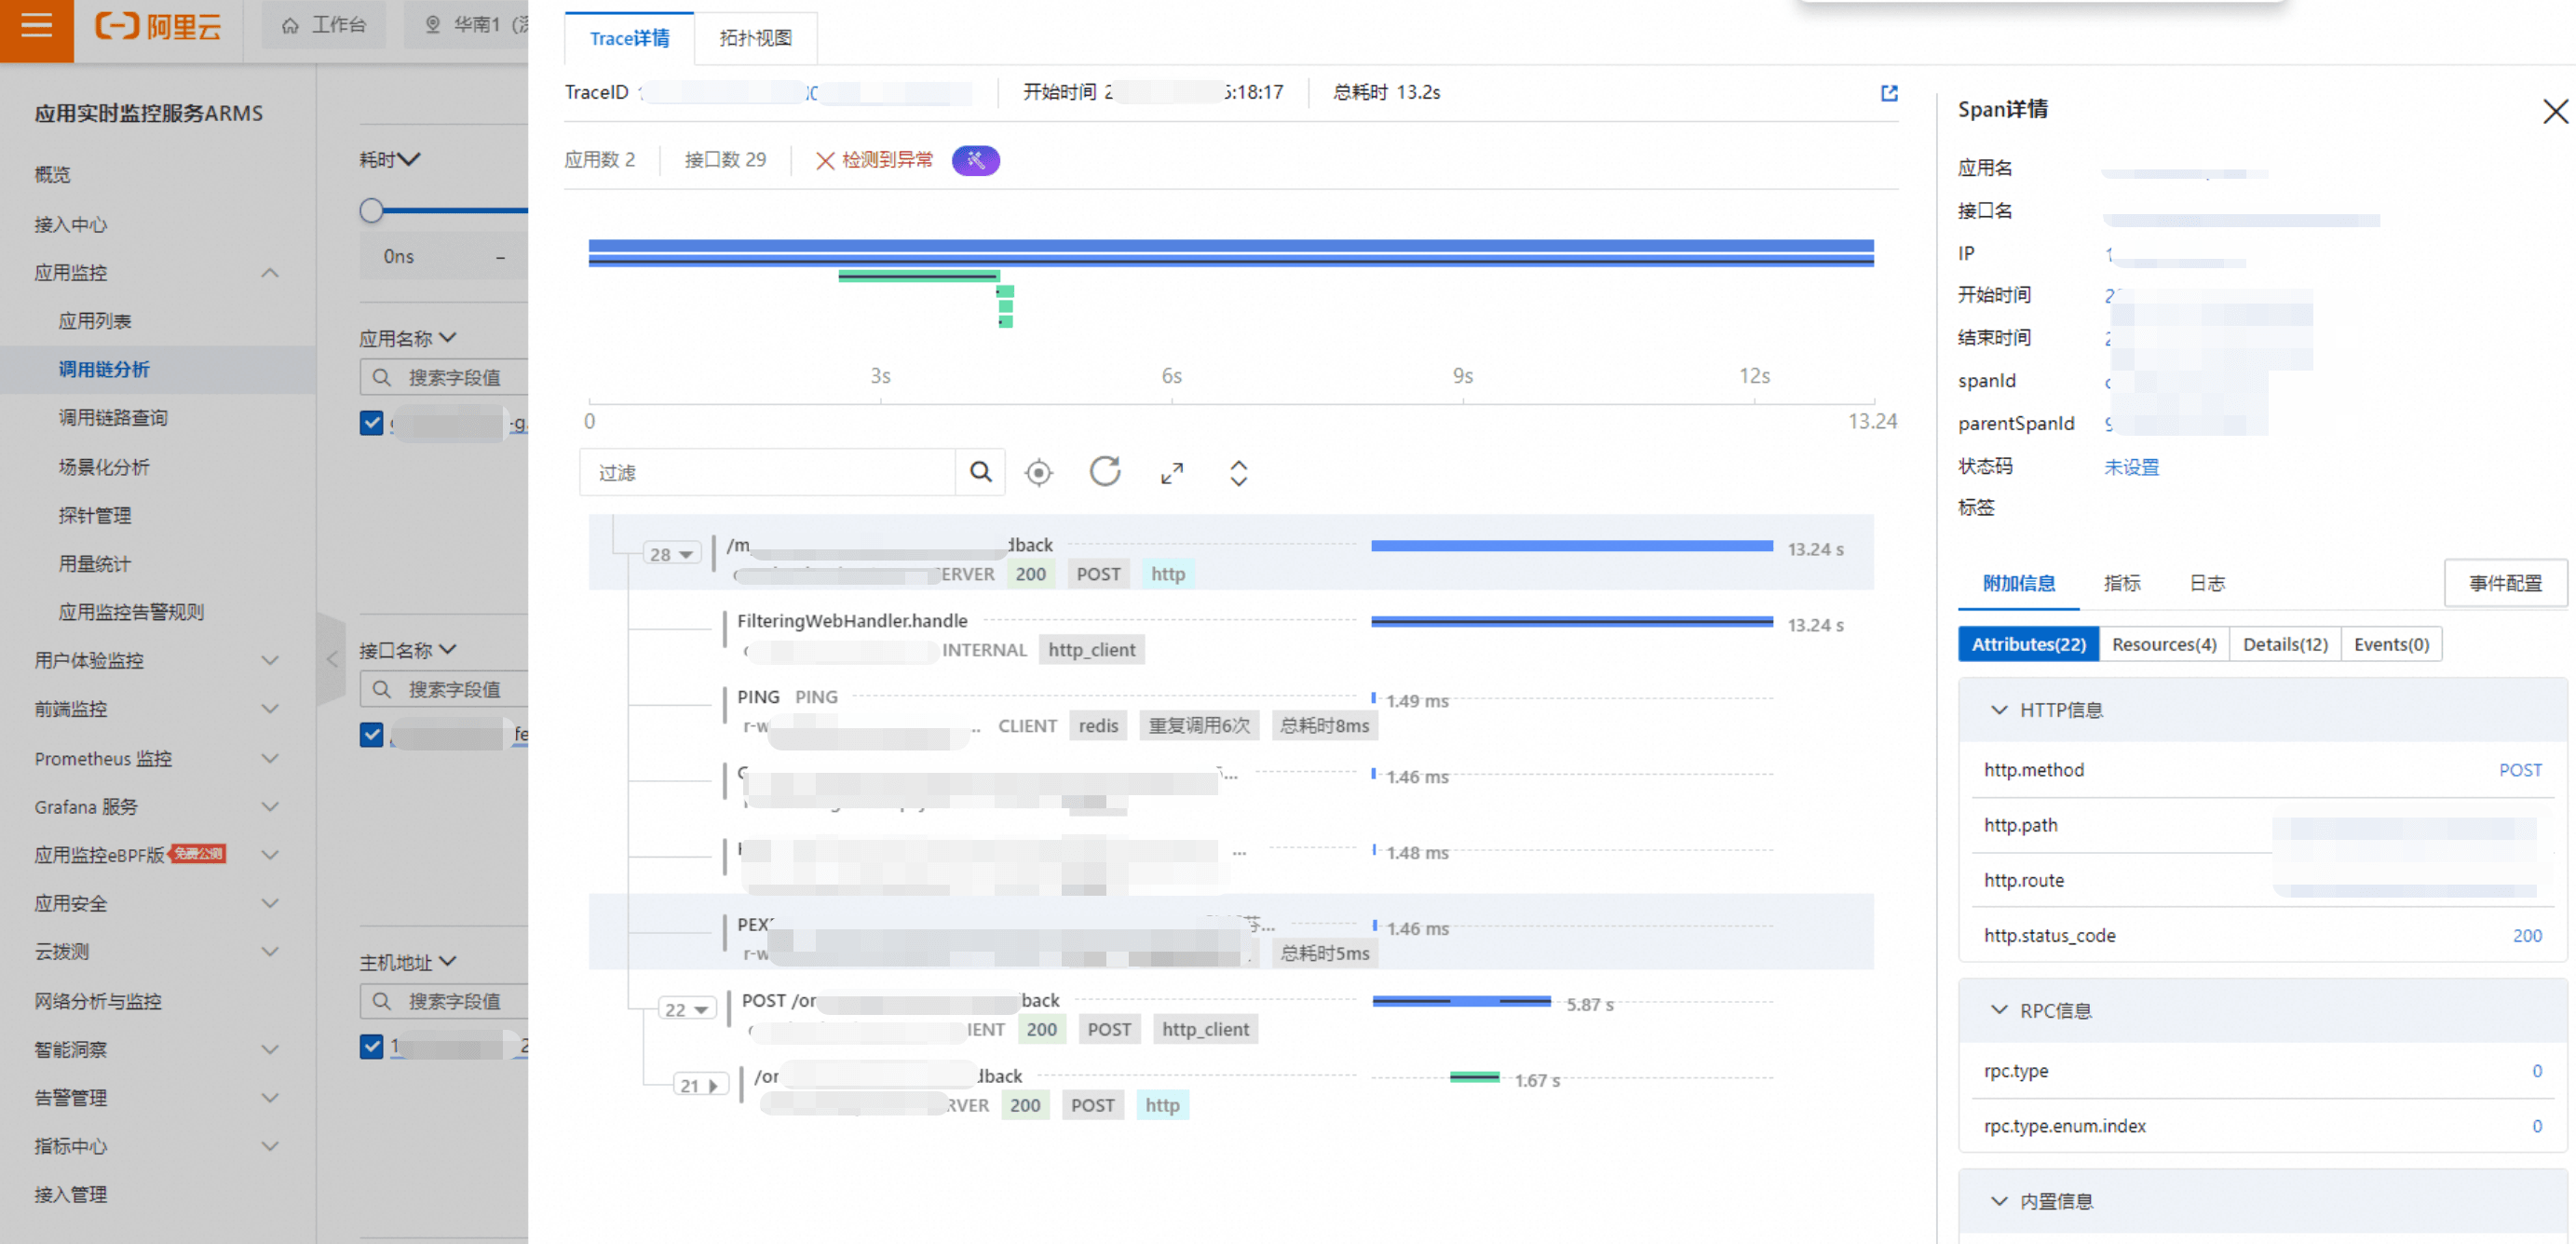Click the locate target icon in toolbar
Viewport: 2576px width, 1244px height.
point(1038,472)
